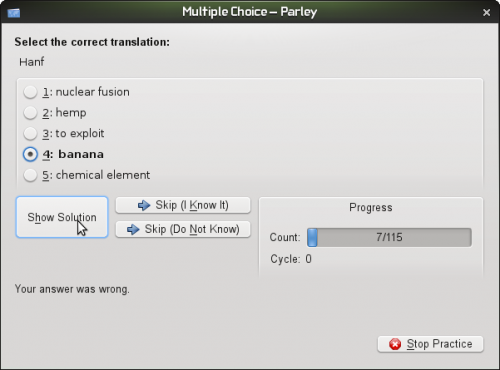This screenshot has width=500, height=370.
Task: Click the Parley window icon in title bar
Action: 14,13
